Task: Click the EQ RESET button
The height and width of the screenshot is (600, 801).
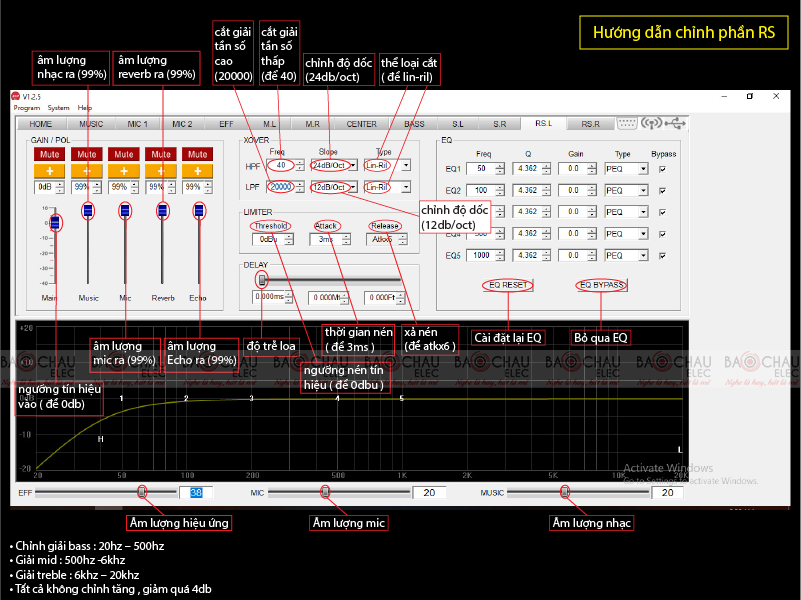Action: pos(508,285)
